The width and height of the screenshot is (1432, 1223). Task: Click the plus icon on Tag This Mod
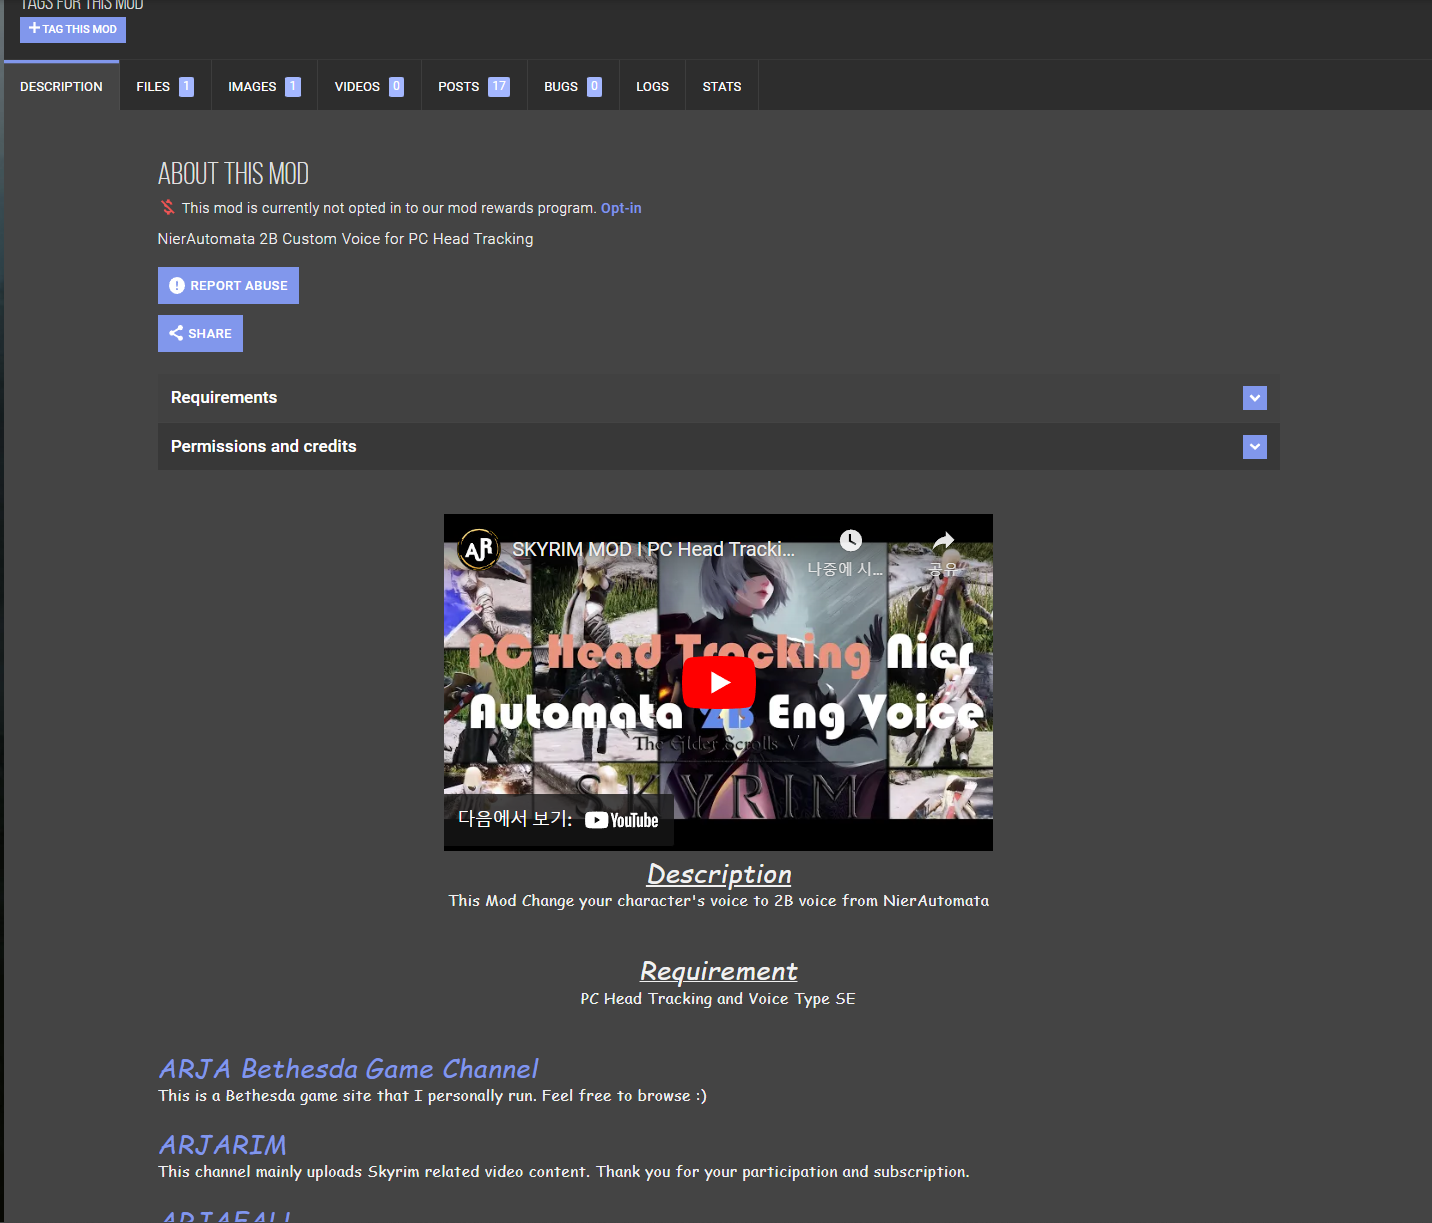34,28
